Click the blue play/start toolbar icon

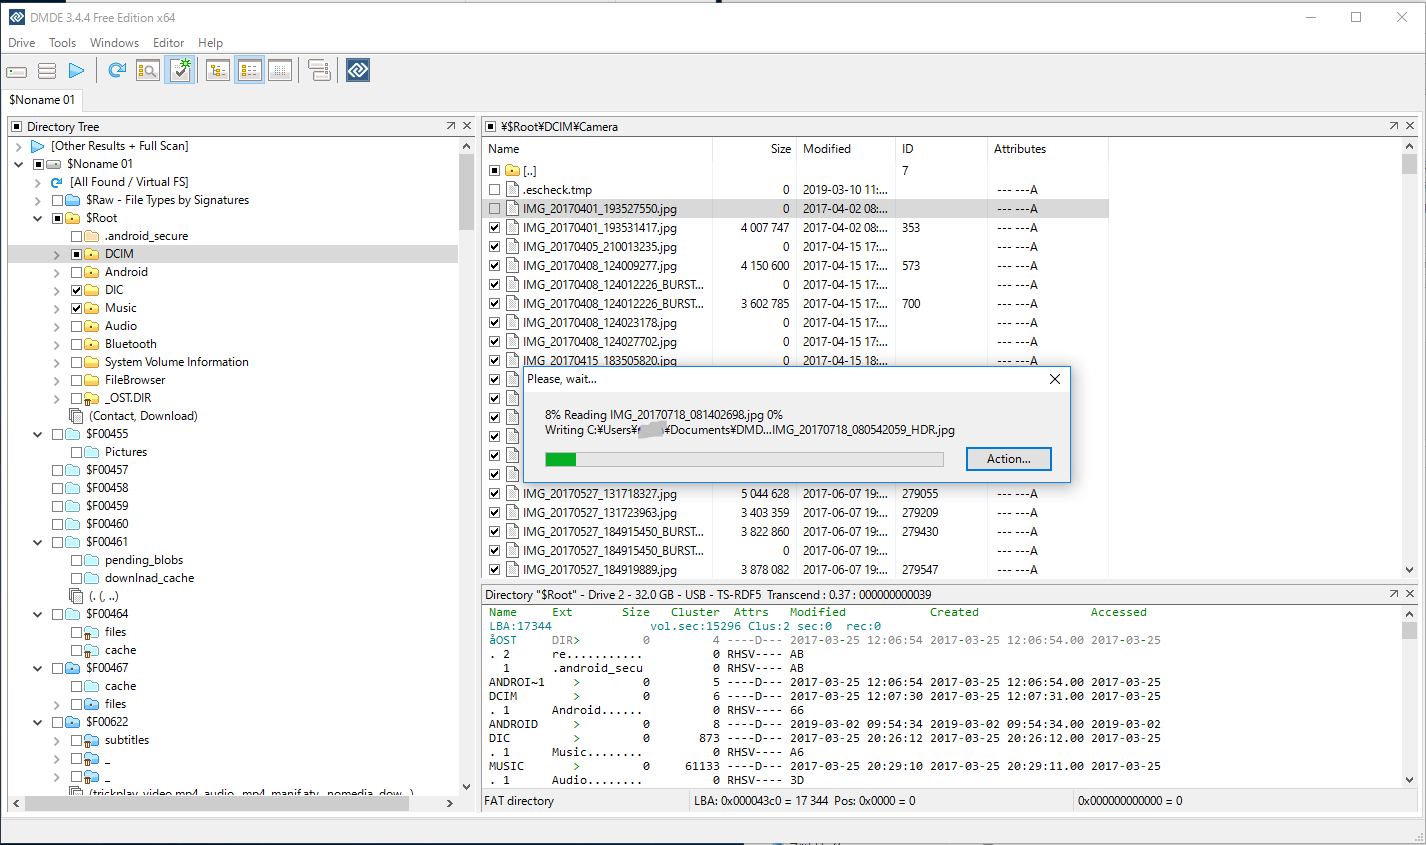(x=76, y=71)
